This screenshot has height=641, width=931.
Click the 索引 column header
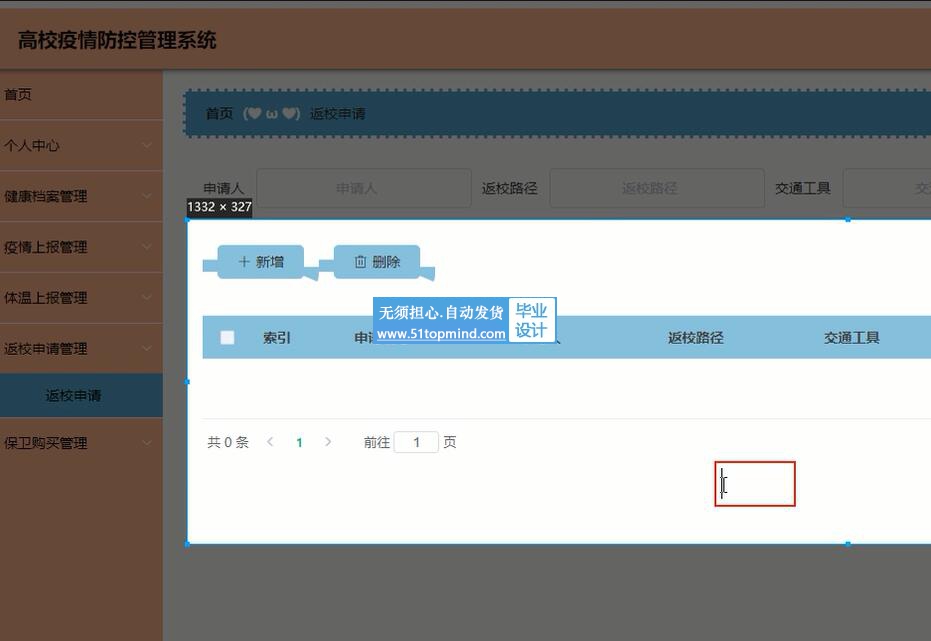277,338
